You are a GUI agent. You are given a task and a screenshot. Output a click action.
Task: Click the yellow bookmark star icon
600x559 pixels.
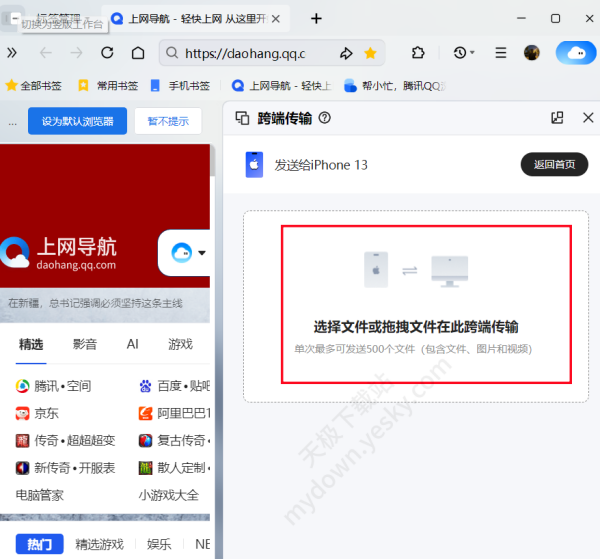click(370, 53)
